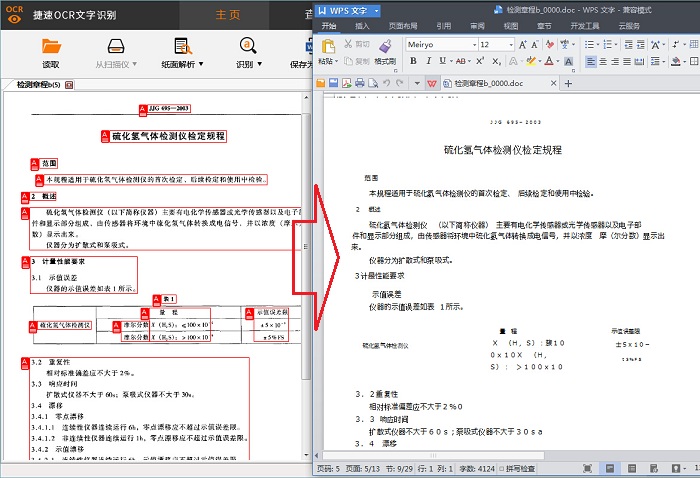This screenshot has height=478, width=700.
Task: Export to PDF icon in quick toolbar
Action: 346,83
